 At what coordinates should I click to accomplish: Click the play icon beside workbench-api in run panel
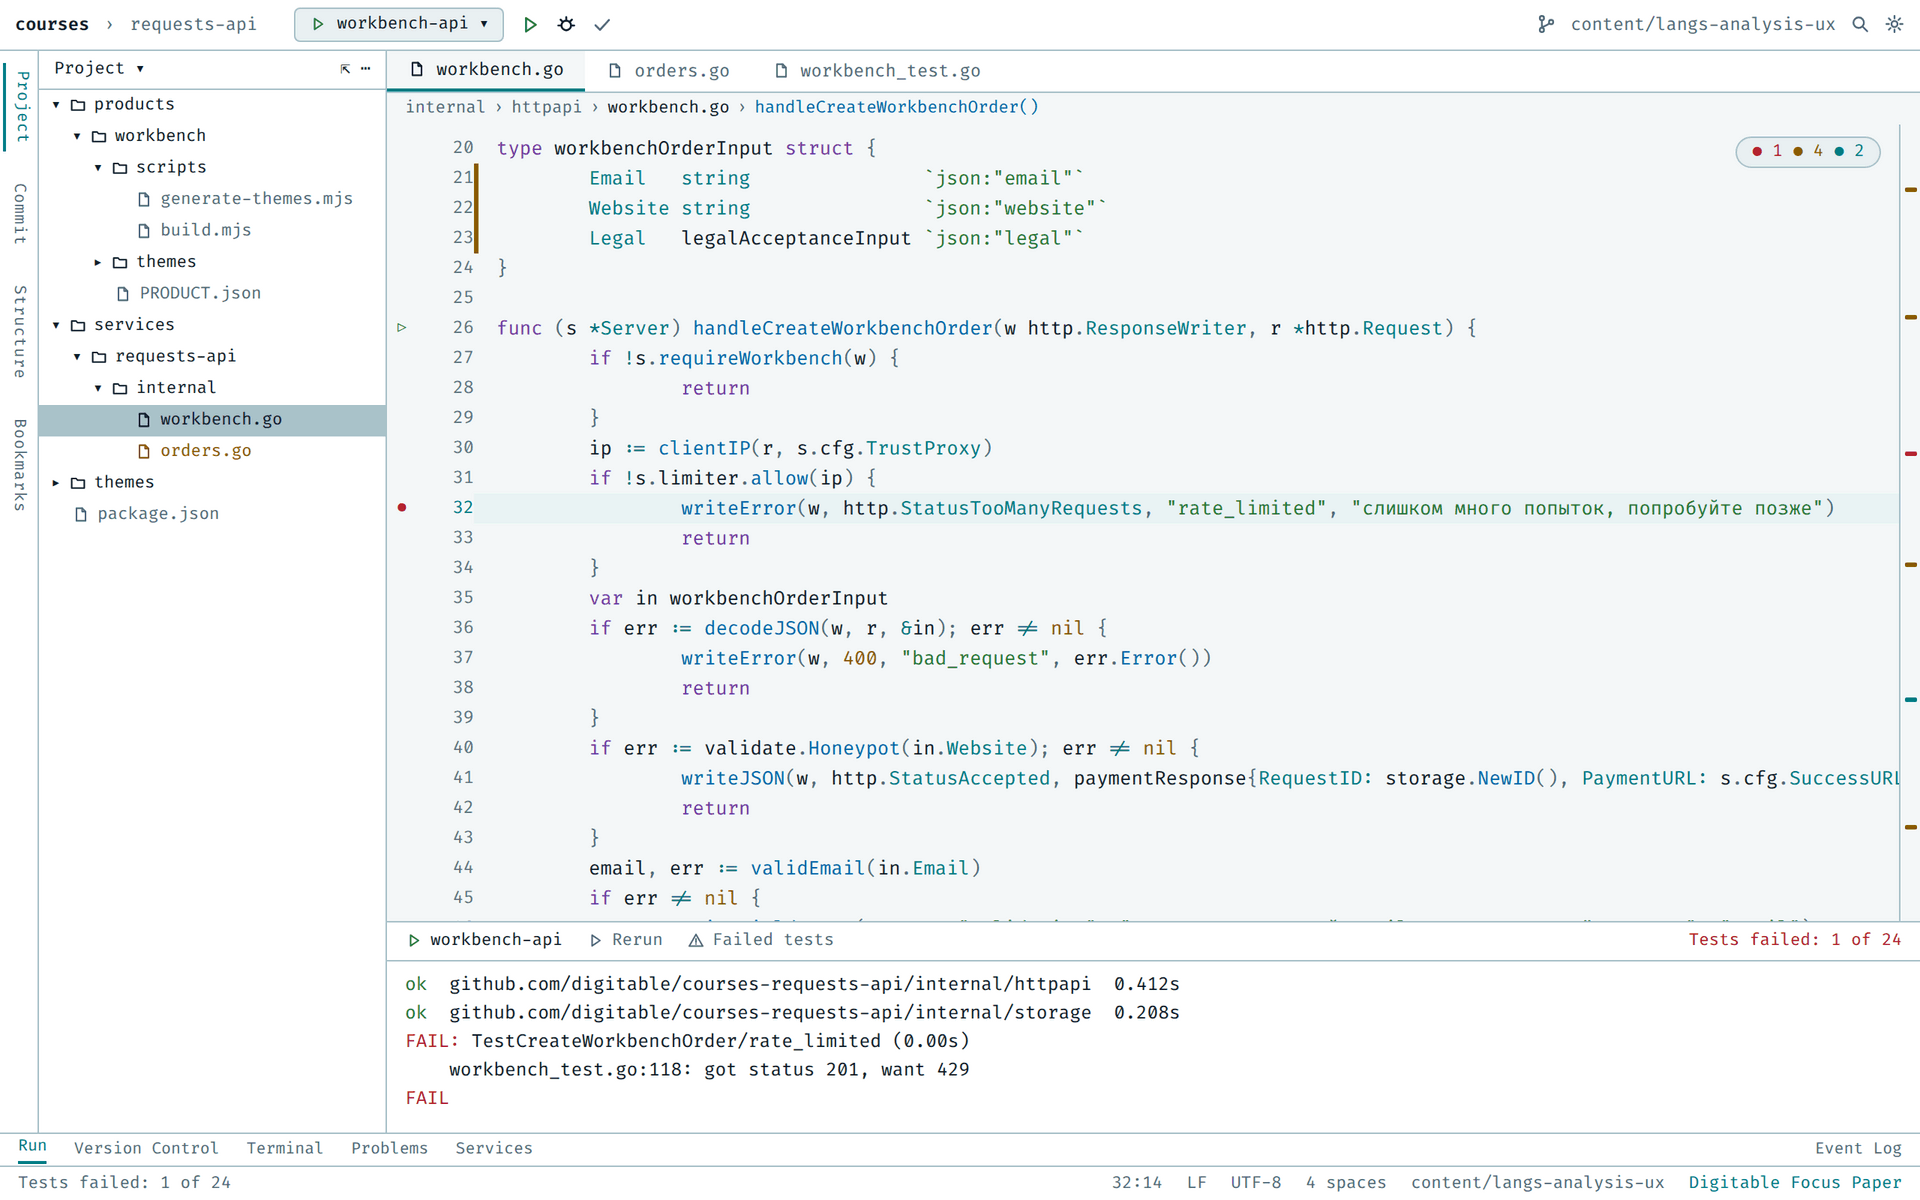pyautogui.click(x=414, y=940)
